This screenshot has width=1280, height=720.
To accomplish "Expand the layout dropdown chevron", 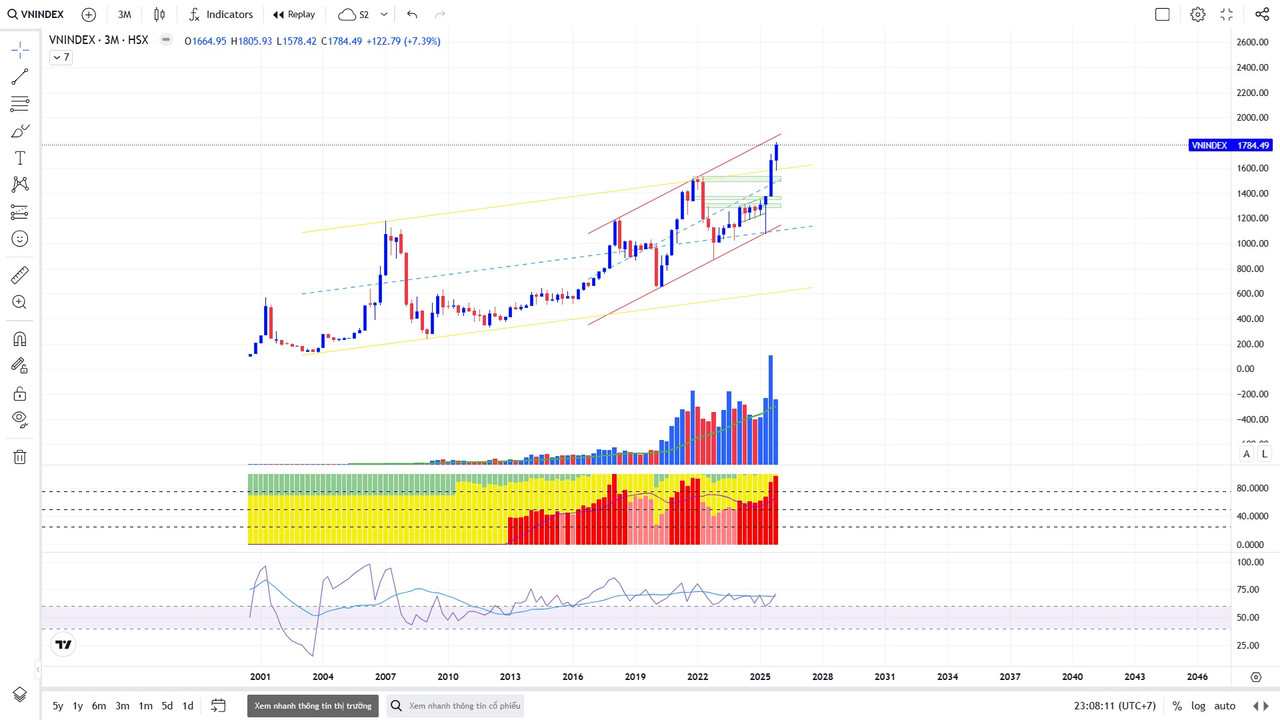I will pos(384,15).
